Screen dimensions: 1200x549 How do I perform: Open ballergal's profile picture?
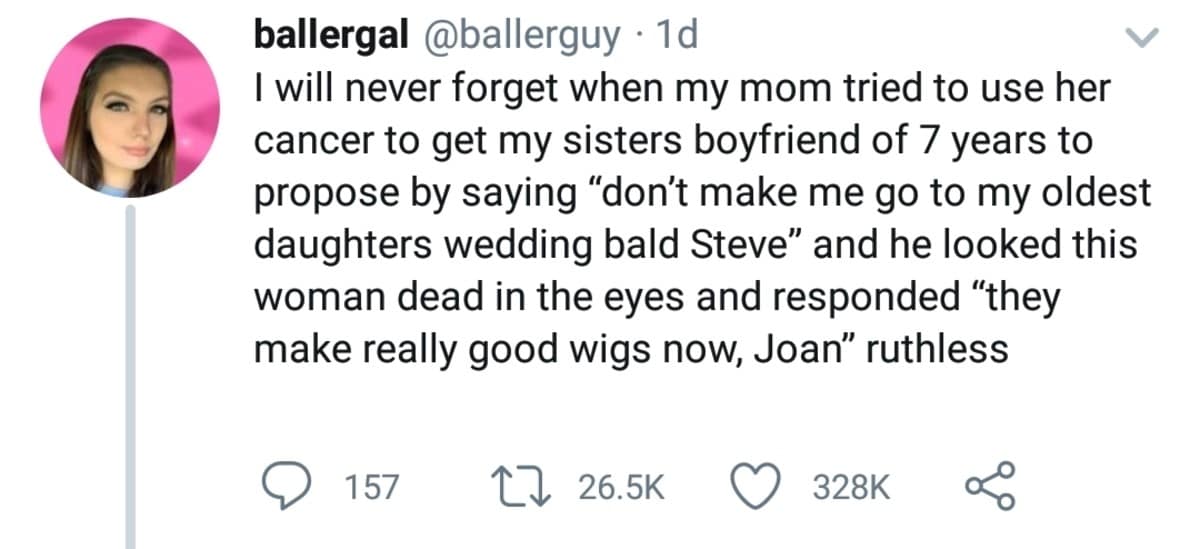pyautogui.click(x=130, y=107)
